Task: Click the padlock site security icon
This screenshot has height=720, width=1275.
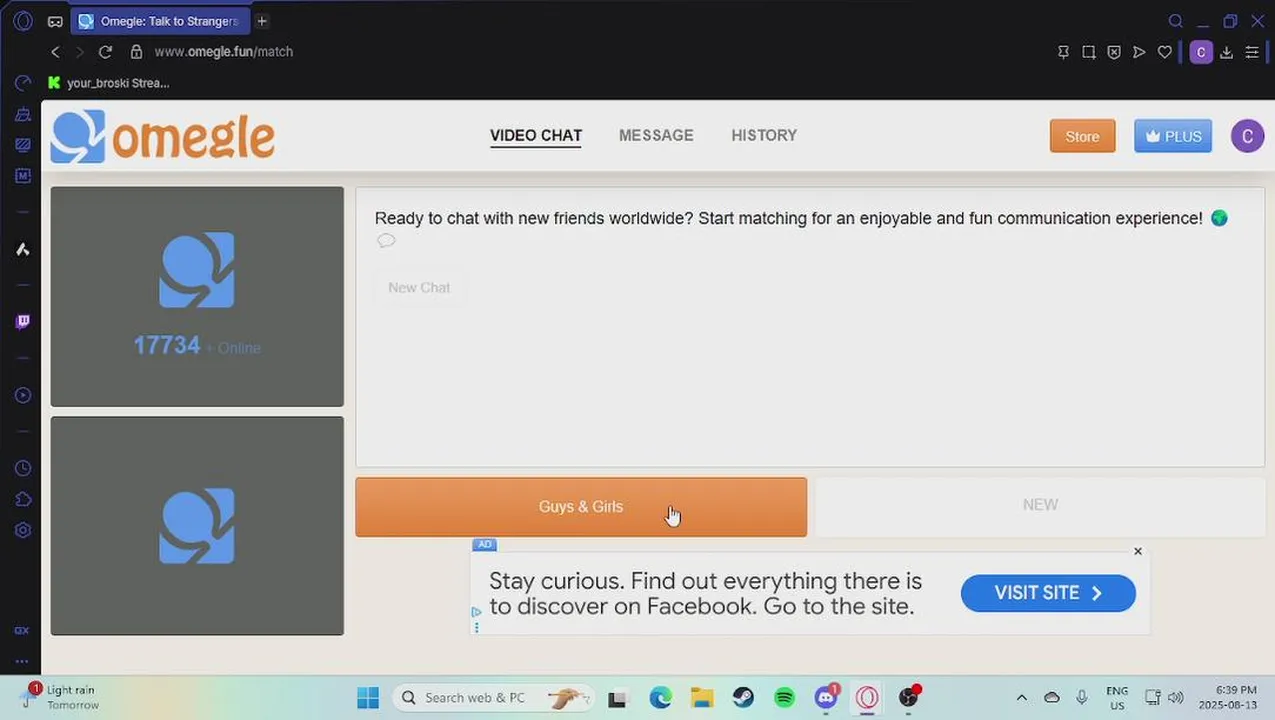Action: (x=136, y=52)
